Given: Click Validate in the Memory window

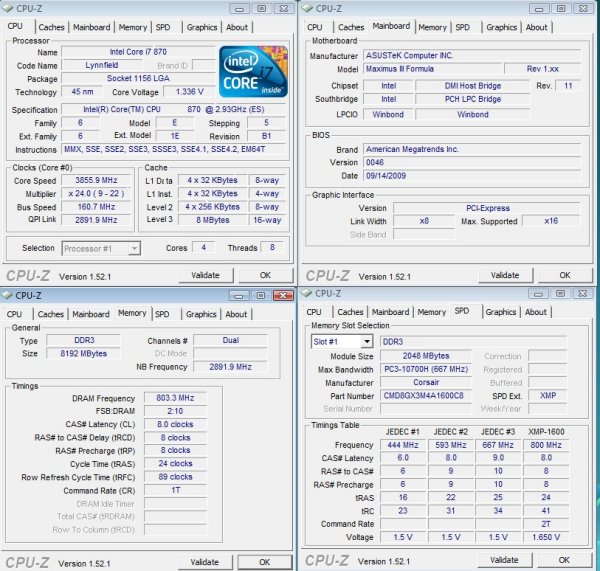Looking at the screenshot, I should click(205, 562).
